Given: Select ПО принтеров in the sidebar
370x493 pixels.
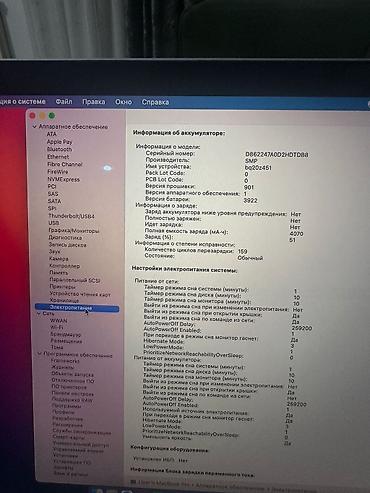Looking at the screenshot, I should (x=69, y=387).
